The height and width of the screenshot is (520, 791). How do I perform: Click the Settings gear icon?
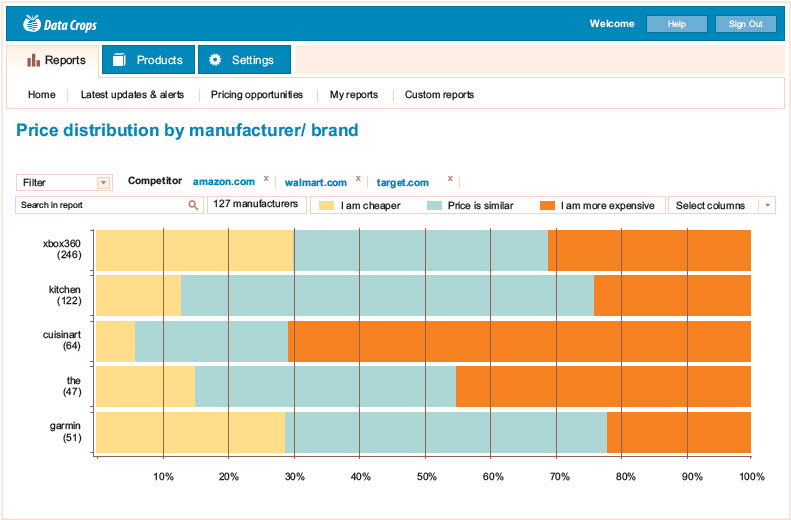pos(215,60)
